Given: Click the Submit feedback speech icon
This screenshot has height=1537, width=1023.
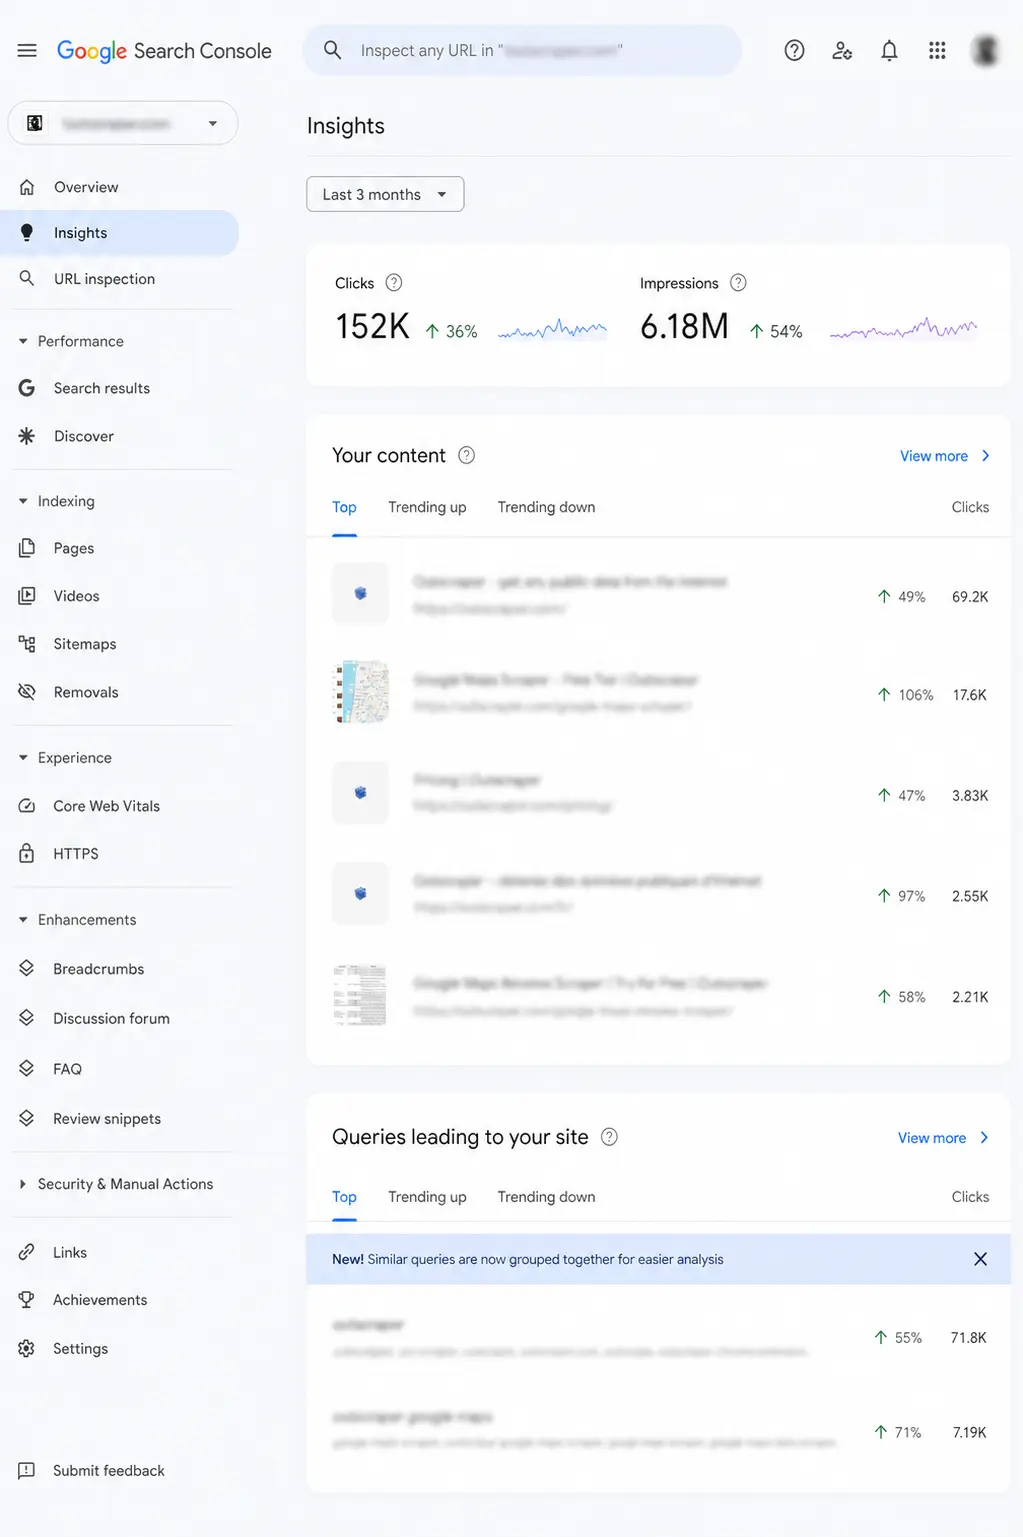Looking at the screenshot, I should [27, 1470].
